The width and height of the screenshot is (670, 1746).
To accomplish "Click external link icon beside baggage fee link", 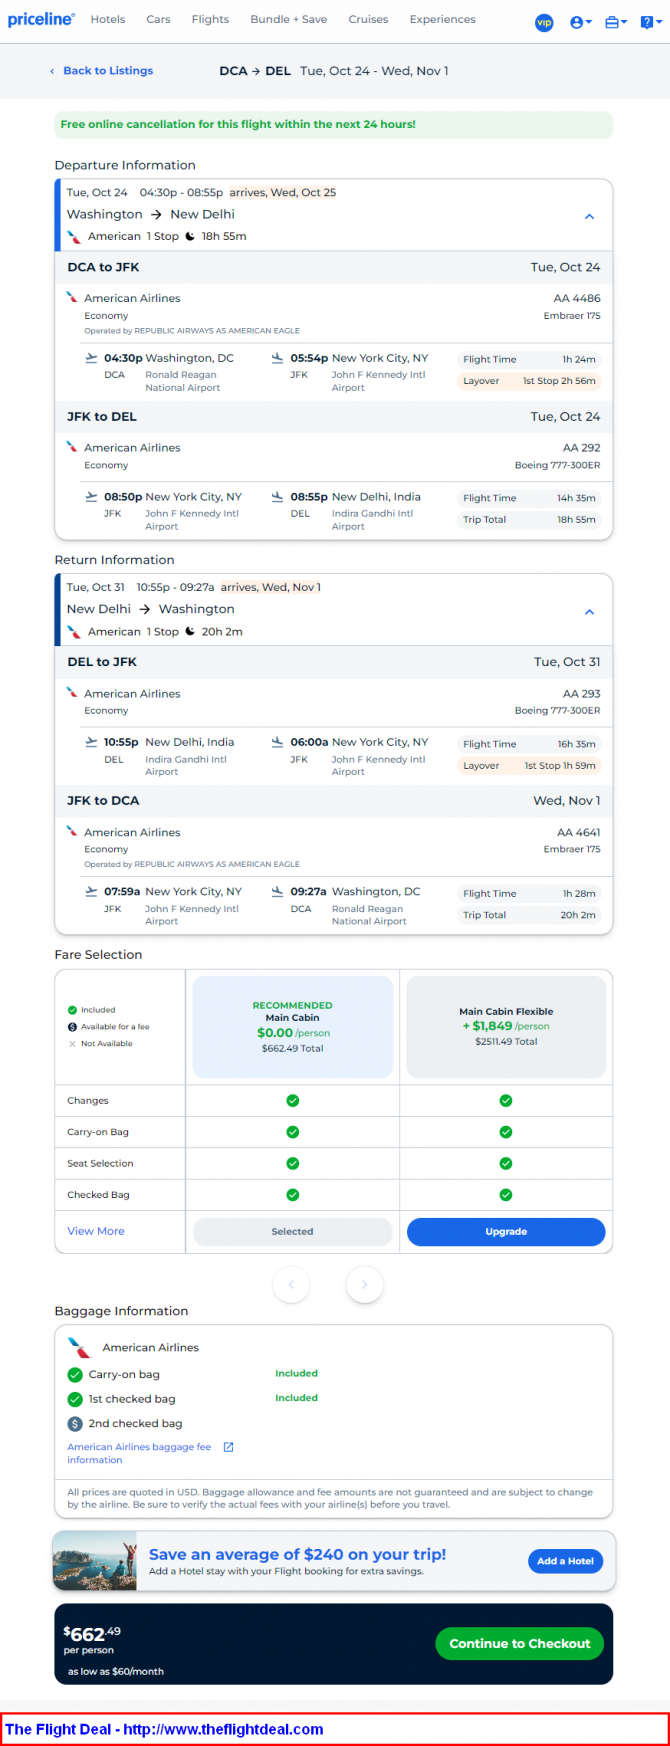I will click(x=228, y=1447).
